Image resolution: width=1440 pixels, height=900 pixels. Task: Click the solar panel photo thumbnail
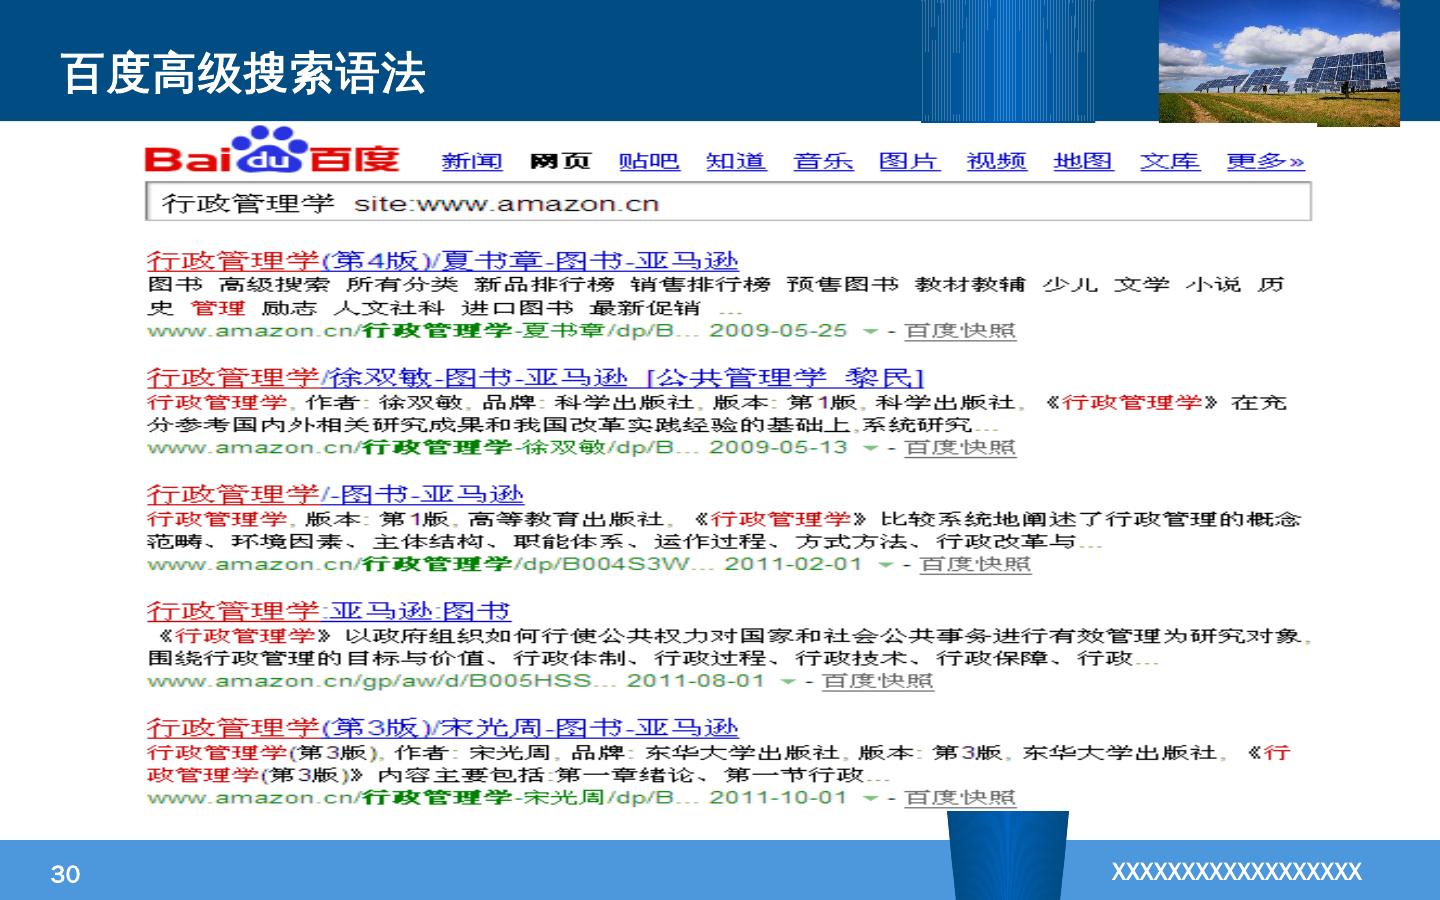[1279, 62]
